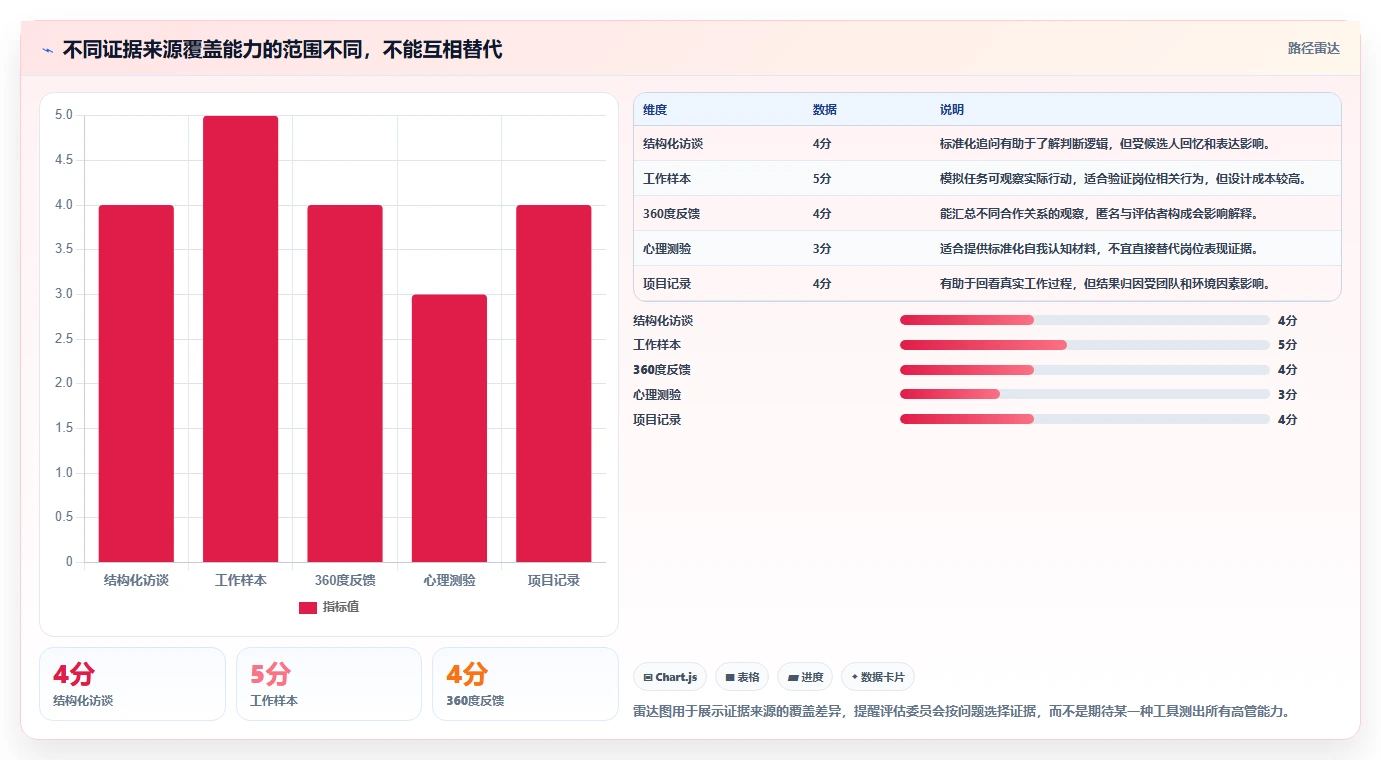Click the 结构化访谈 progress bar
Image resolution: width=1381 pixels, height=760 pixels.
[1084, 320]
